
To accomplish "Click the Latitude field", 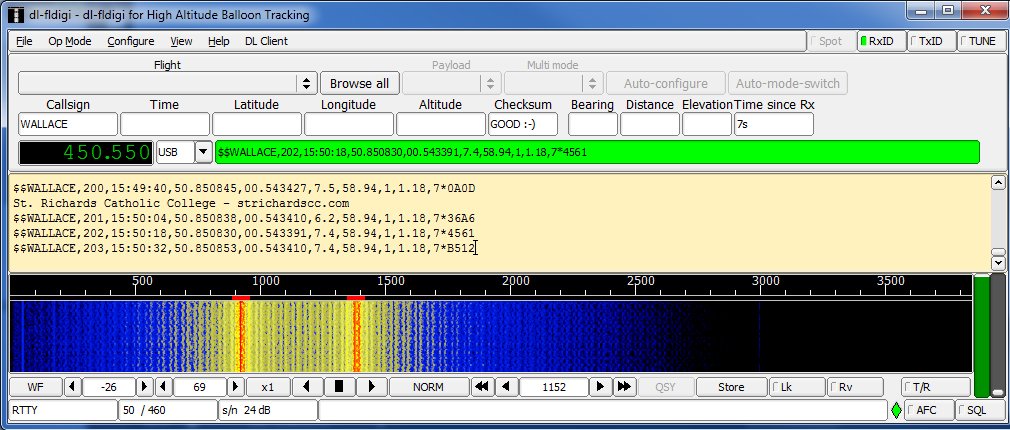I will [256, 124].
